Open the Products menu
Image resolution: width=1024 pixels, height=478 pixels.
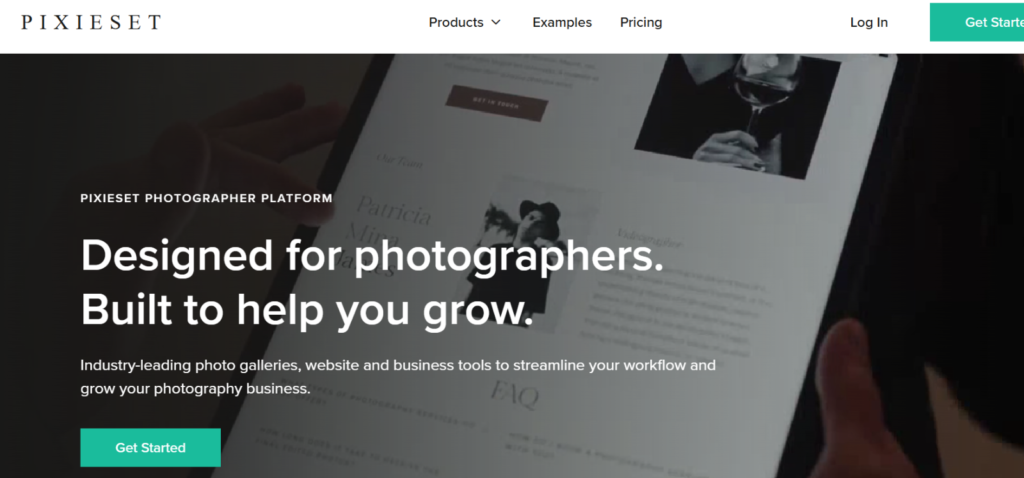(464, 22)
